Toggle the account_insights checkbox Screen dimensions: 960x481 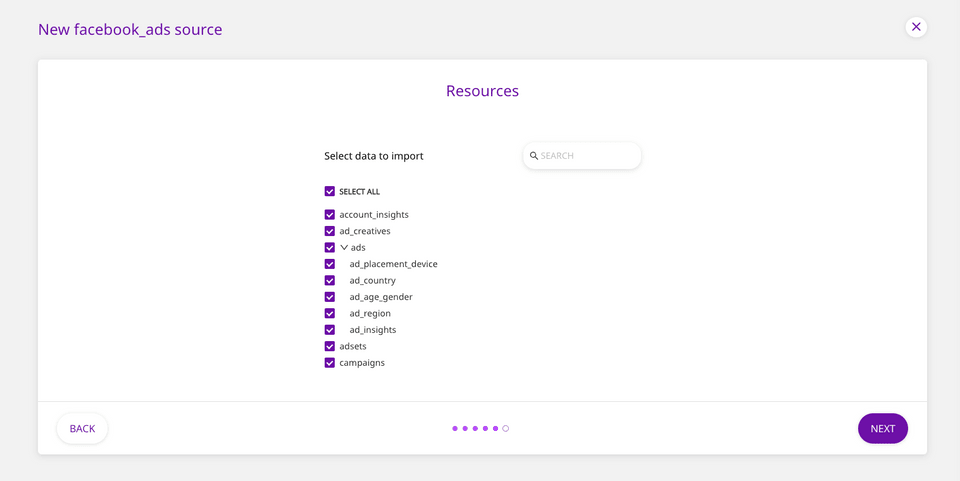pos(330,214)
